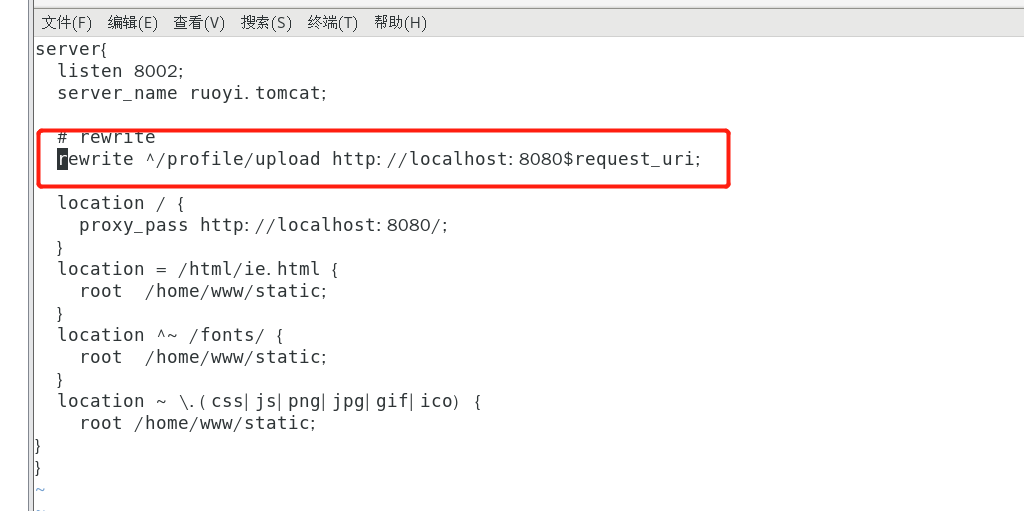Click the 'location / {' line
This screenshot has width=1024, height=511.
pos(121,203)
